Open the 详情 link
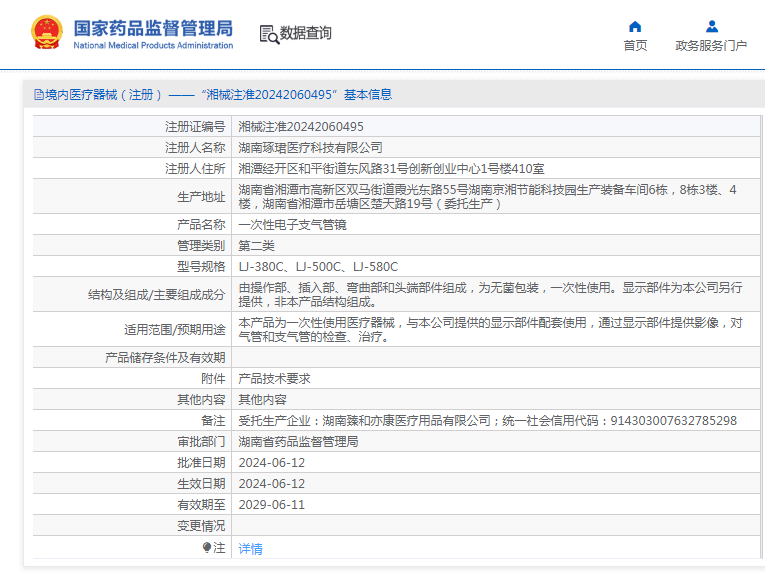This screenshot has height=576, width=765. coord(250,549)
